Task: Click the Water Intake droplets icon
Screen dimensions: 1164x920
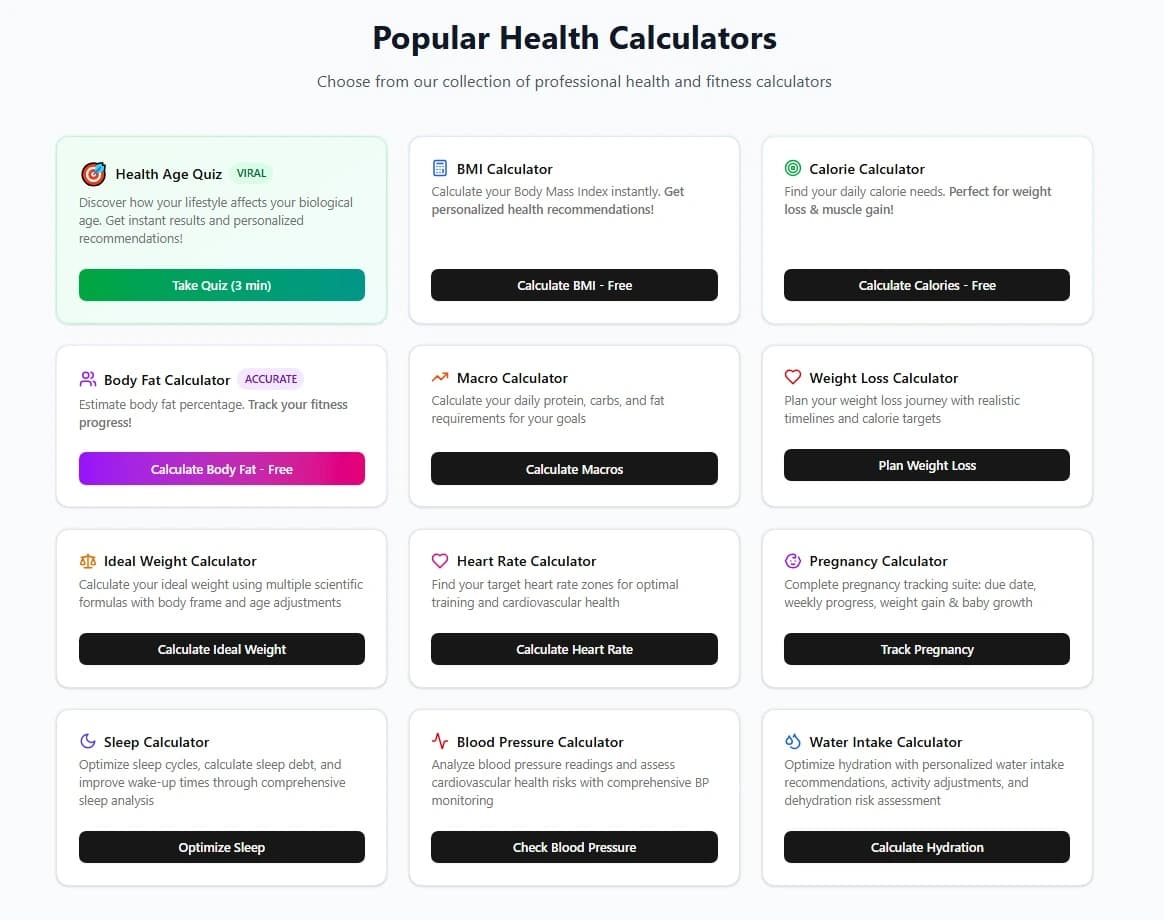Action: [x=793, y=741]
